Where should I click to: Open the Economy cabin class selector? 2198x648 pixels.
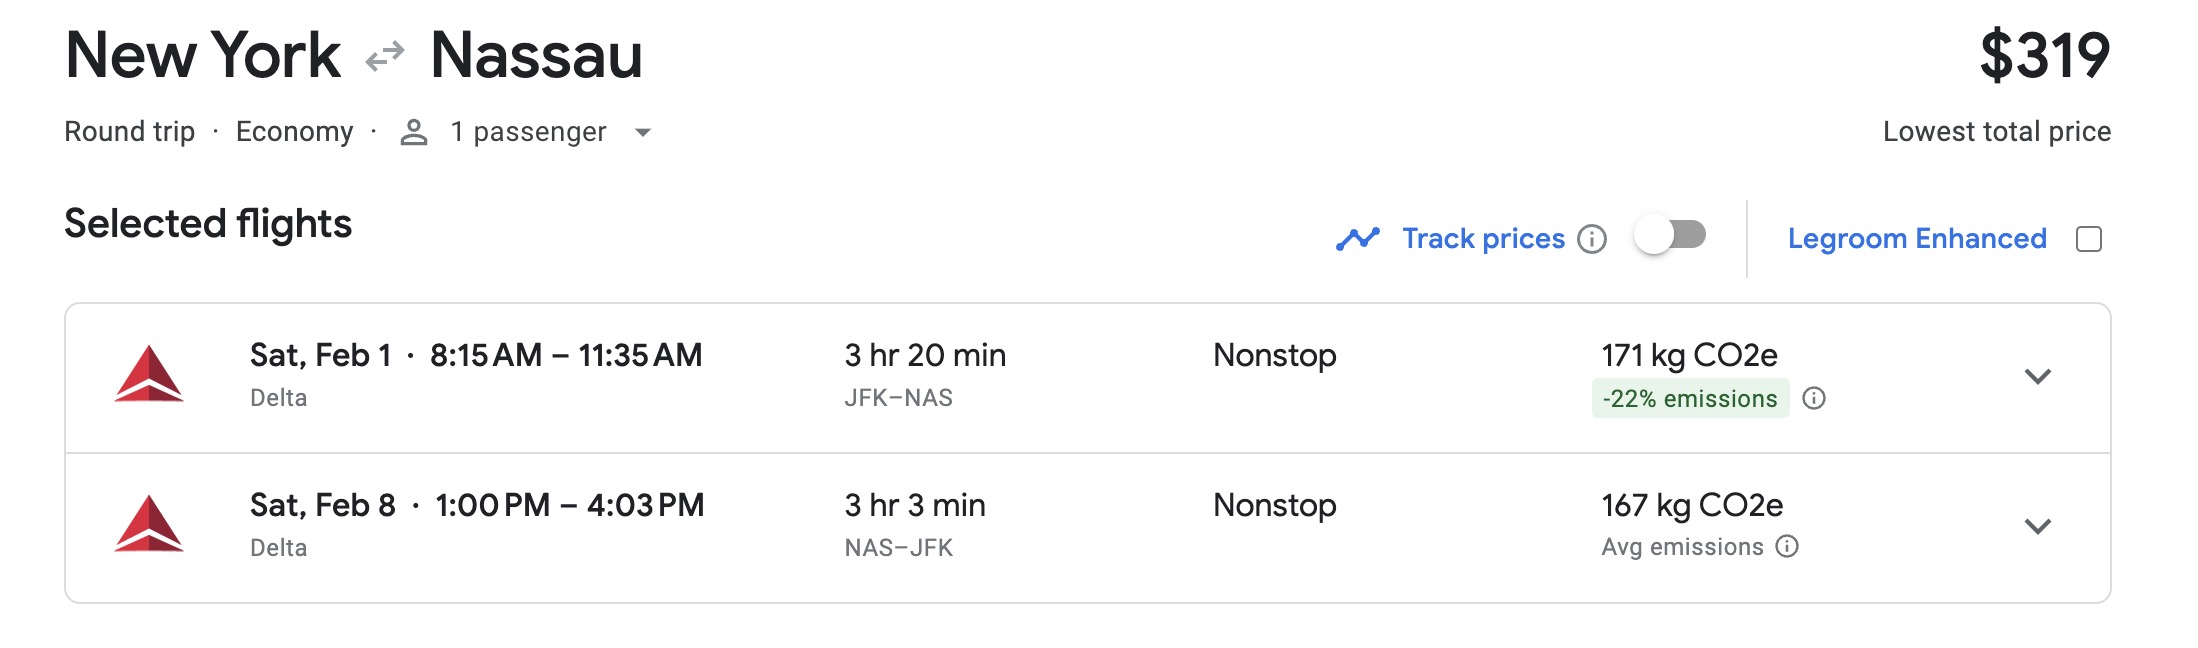[294, 131]
